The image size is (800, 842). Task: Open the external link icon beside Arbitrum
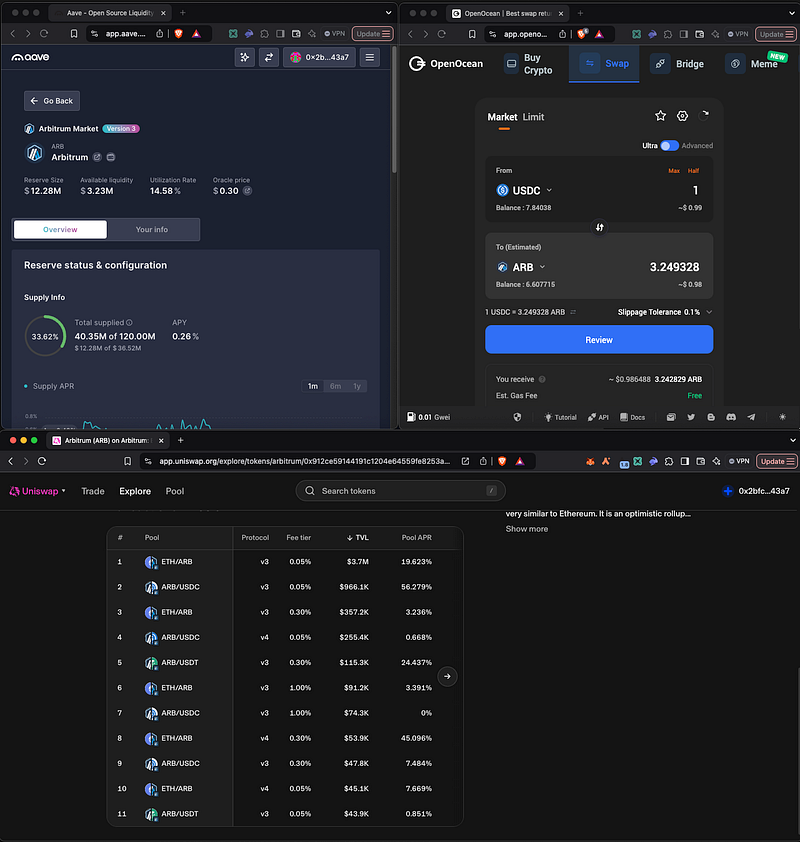click(x=97, y=157)
